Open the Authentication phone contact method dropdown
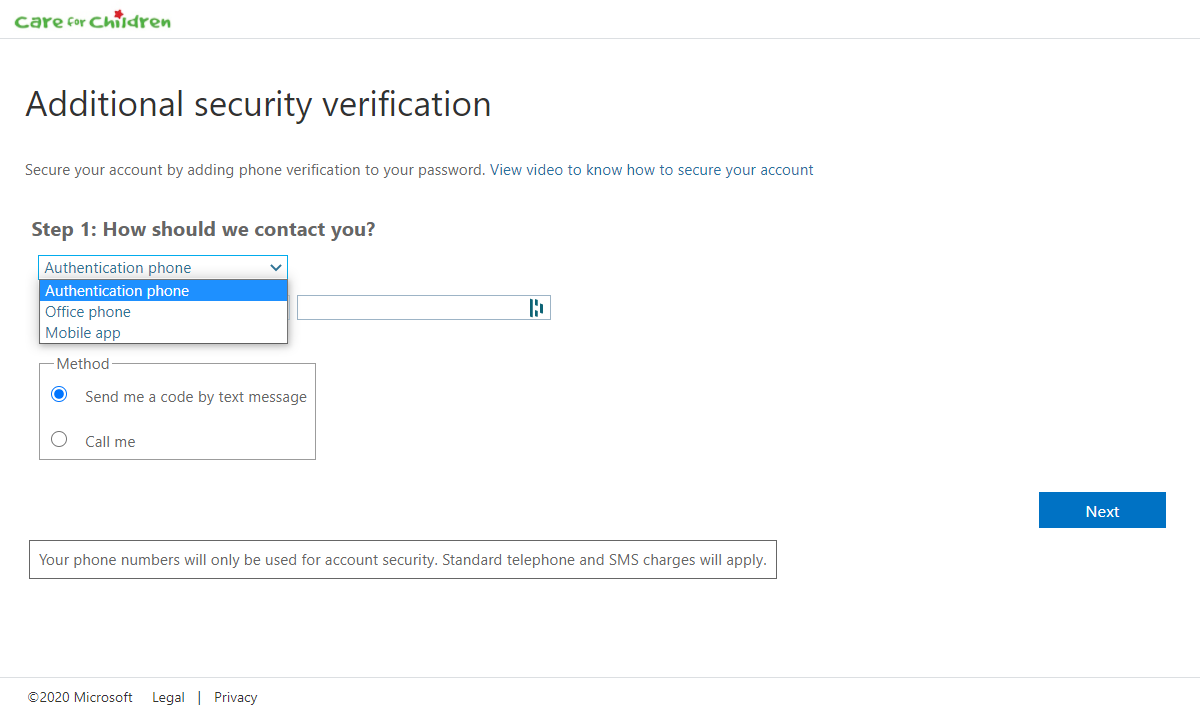This screenshot has height=714, width=1200. pyautogui.click(x=163, y=267)
